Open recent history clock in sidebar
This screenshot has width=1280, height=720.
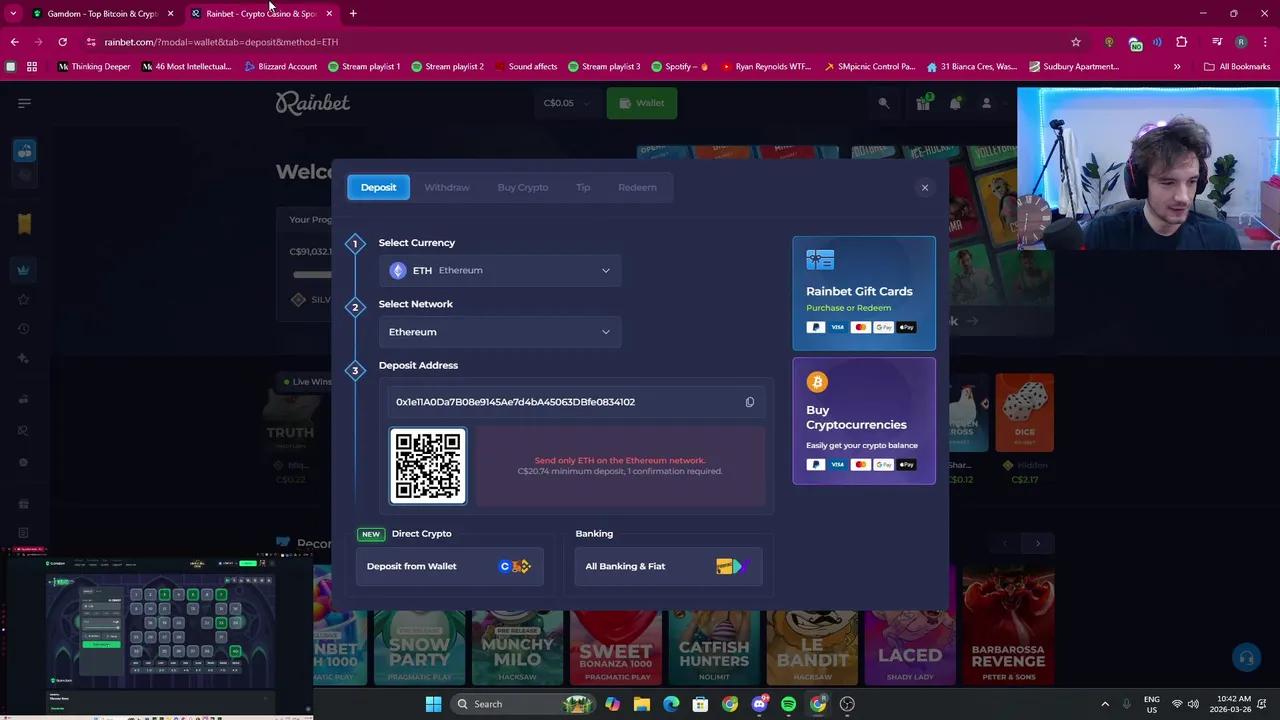tap(24, 329)
